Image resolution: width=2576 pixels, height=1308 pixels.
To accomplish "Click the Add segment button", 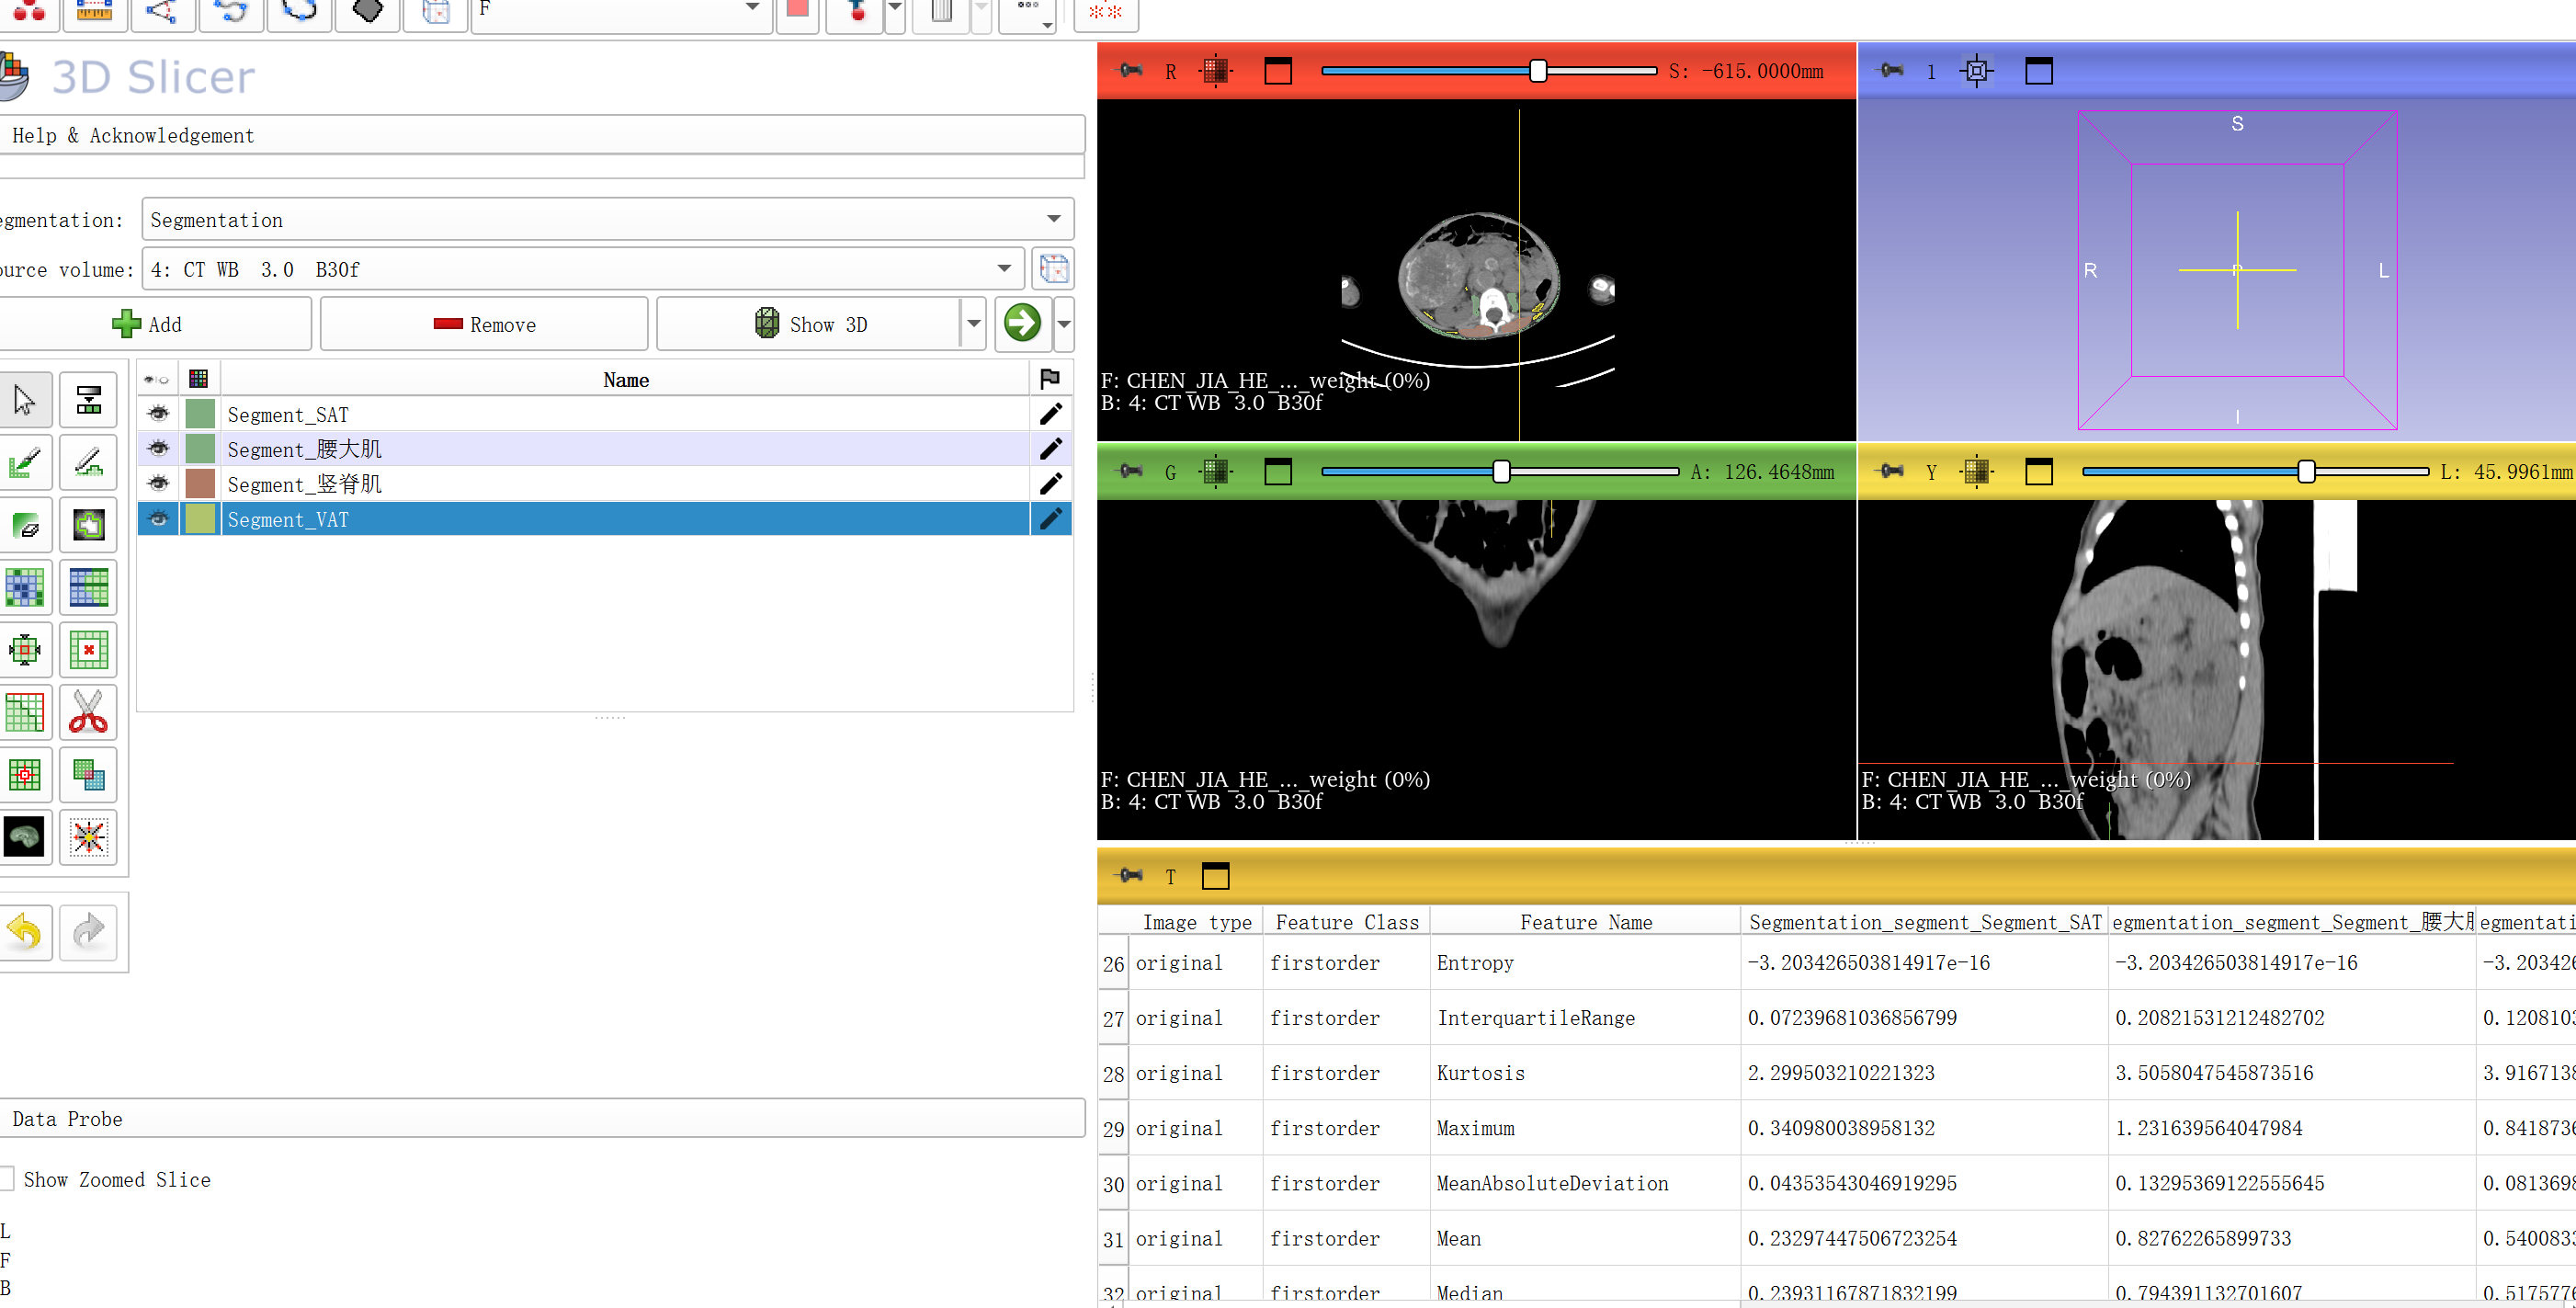I will [x=150, y=324].
